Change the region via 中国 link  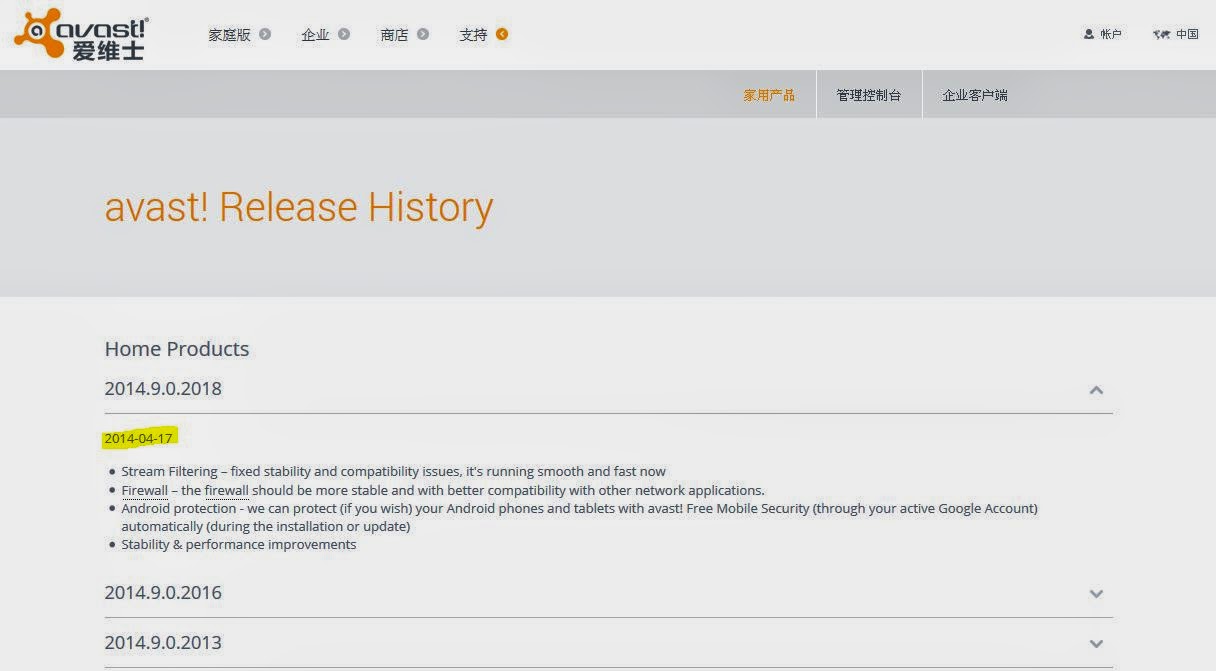(1187, 34)
